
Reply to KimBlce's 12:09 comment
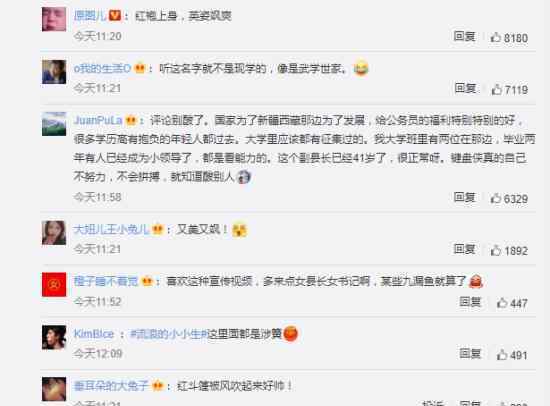pos(470,353)
